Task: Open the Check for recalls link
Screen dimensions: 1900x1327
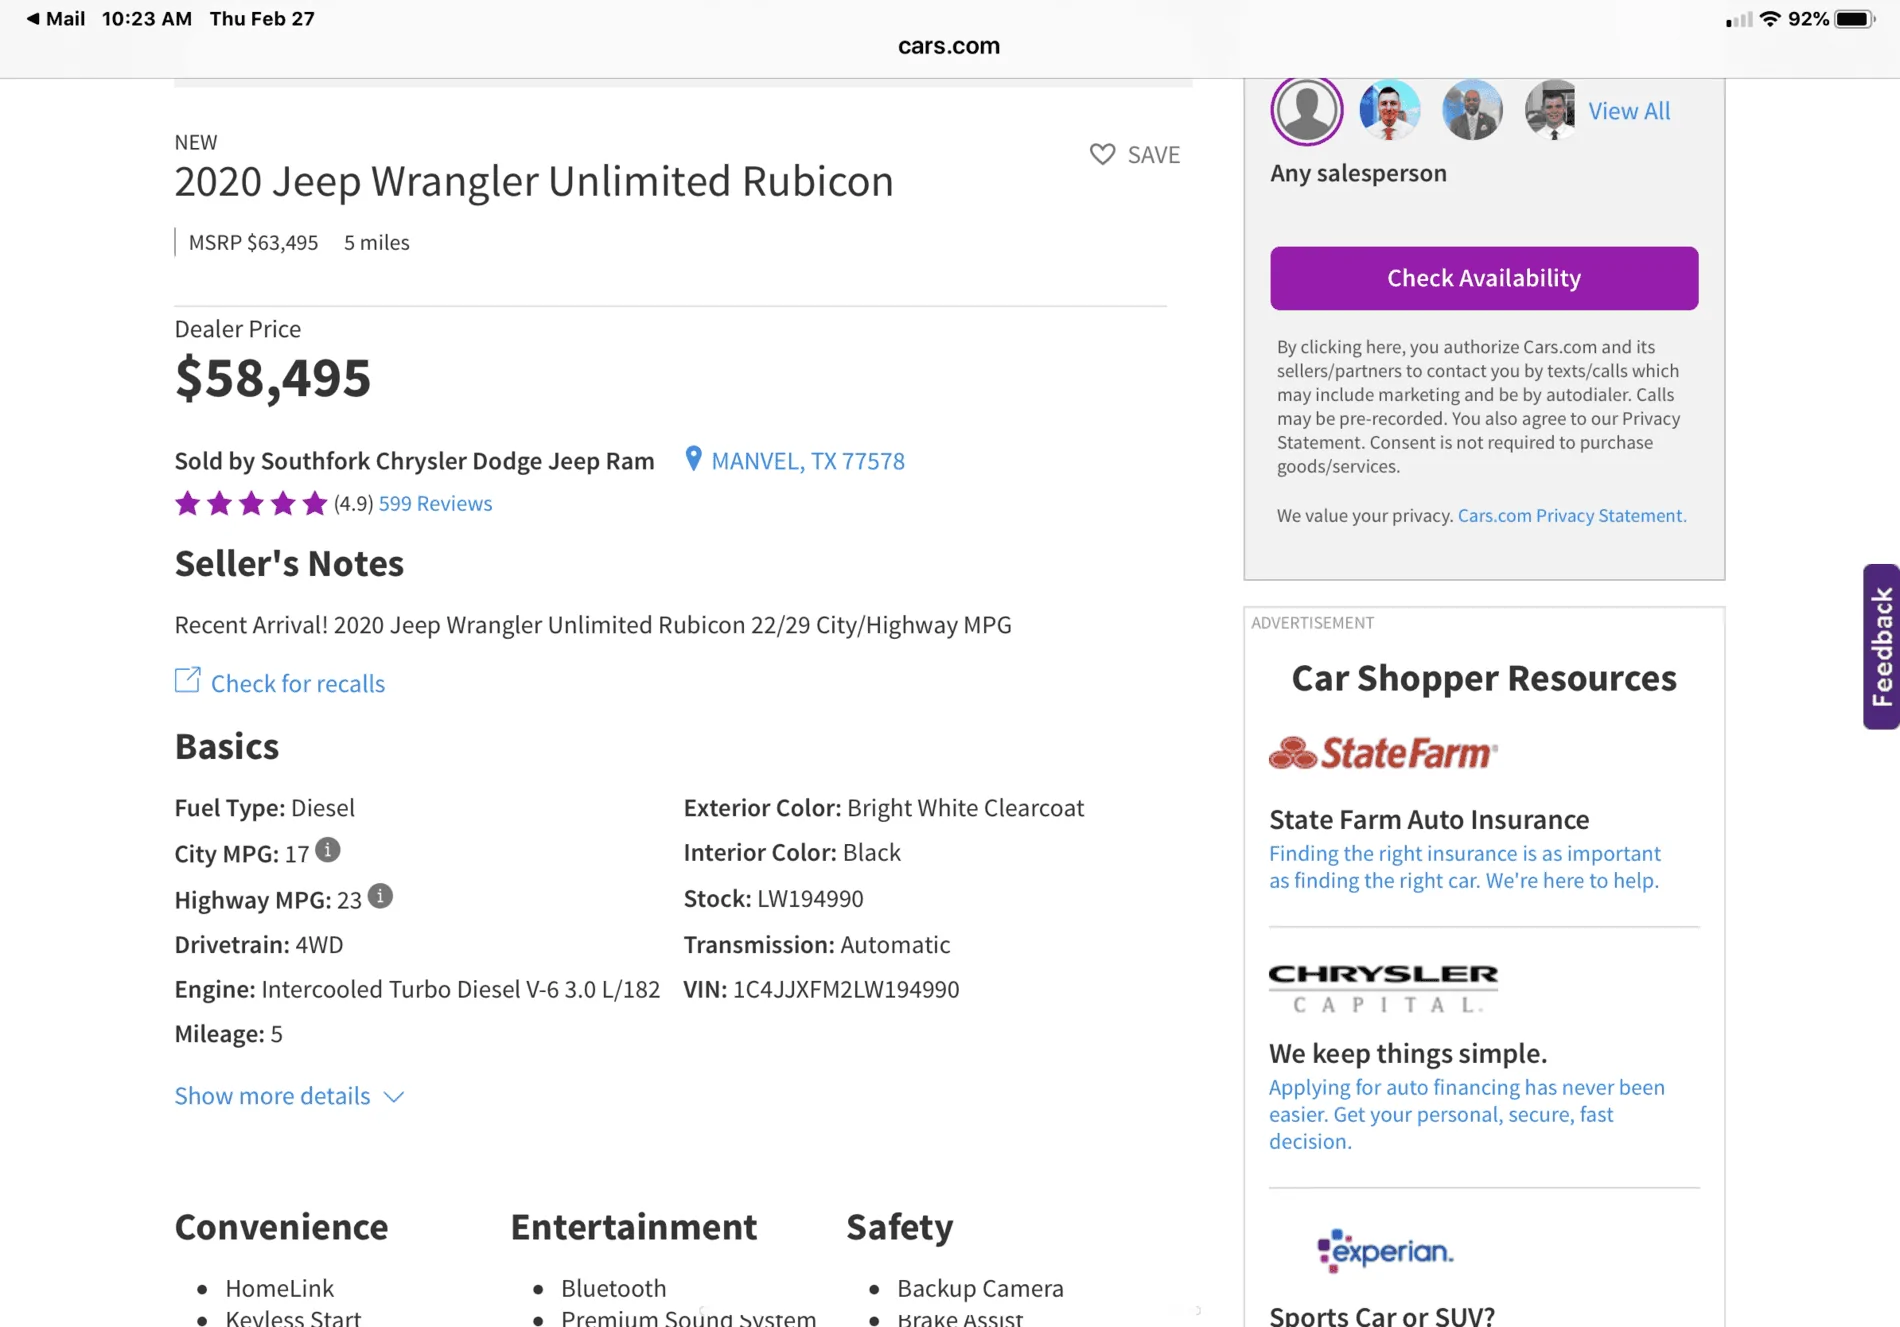Action: pos(298,683)
